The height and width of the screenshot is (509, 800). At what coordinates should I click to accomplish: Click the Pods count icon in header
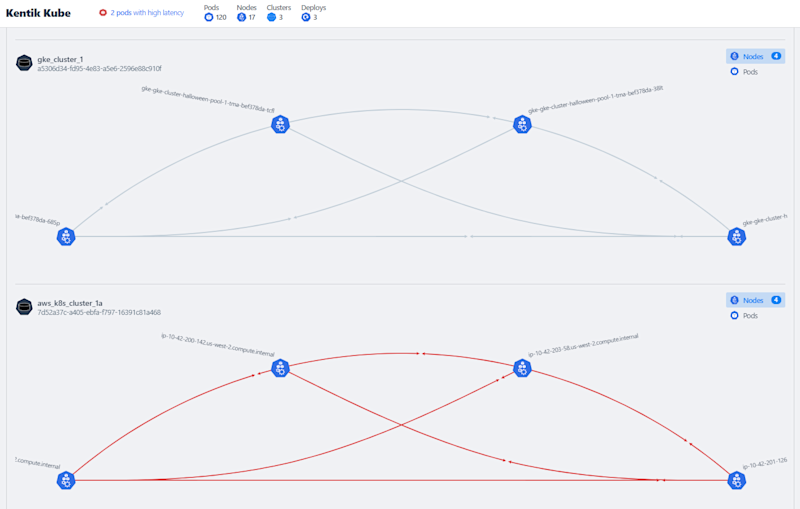point(208,17)
